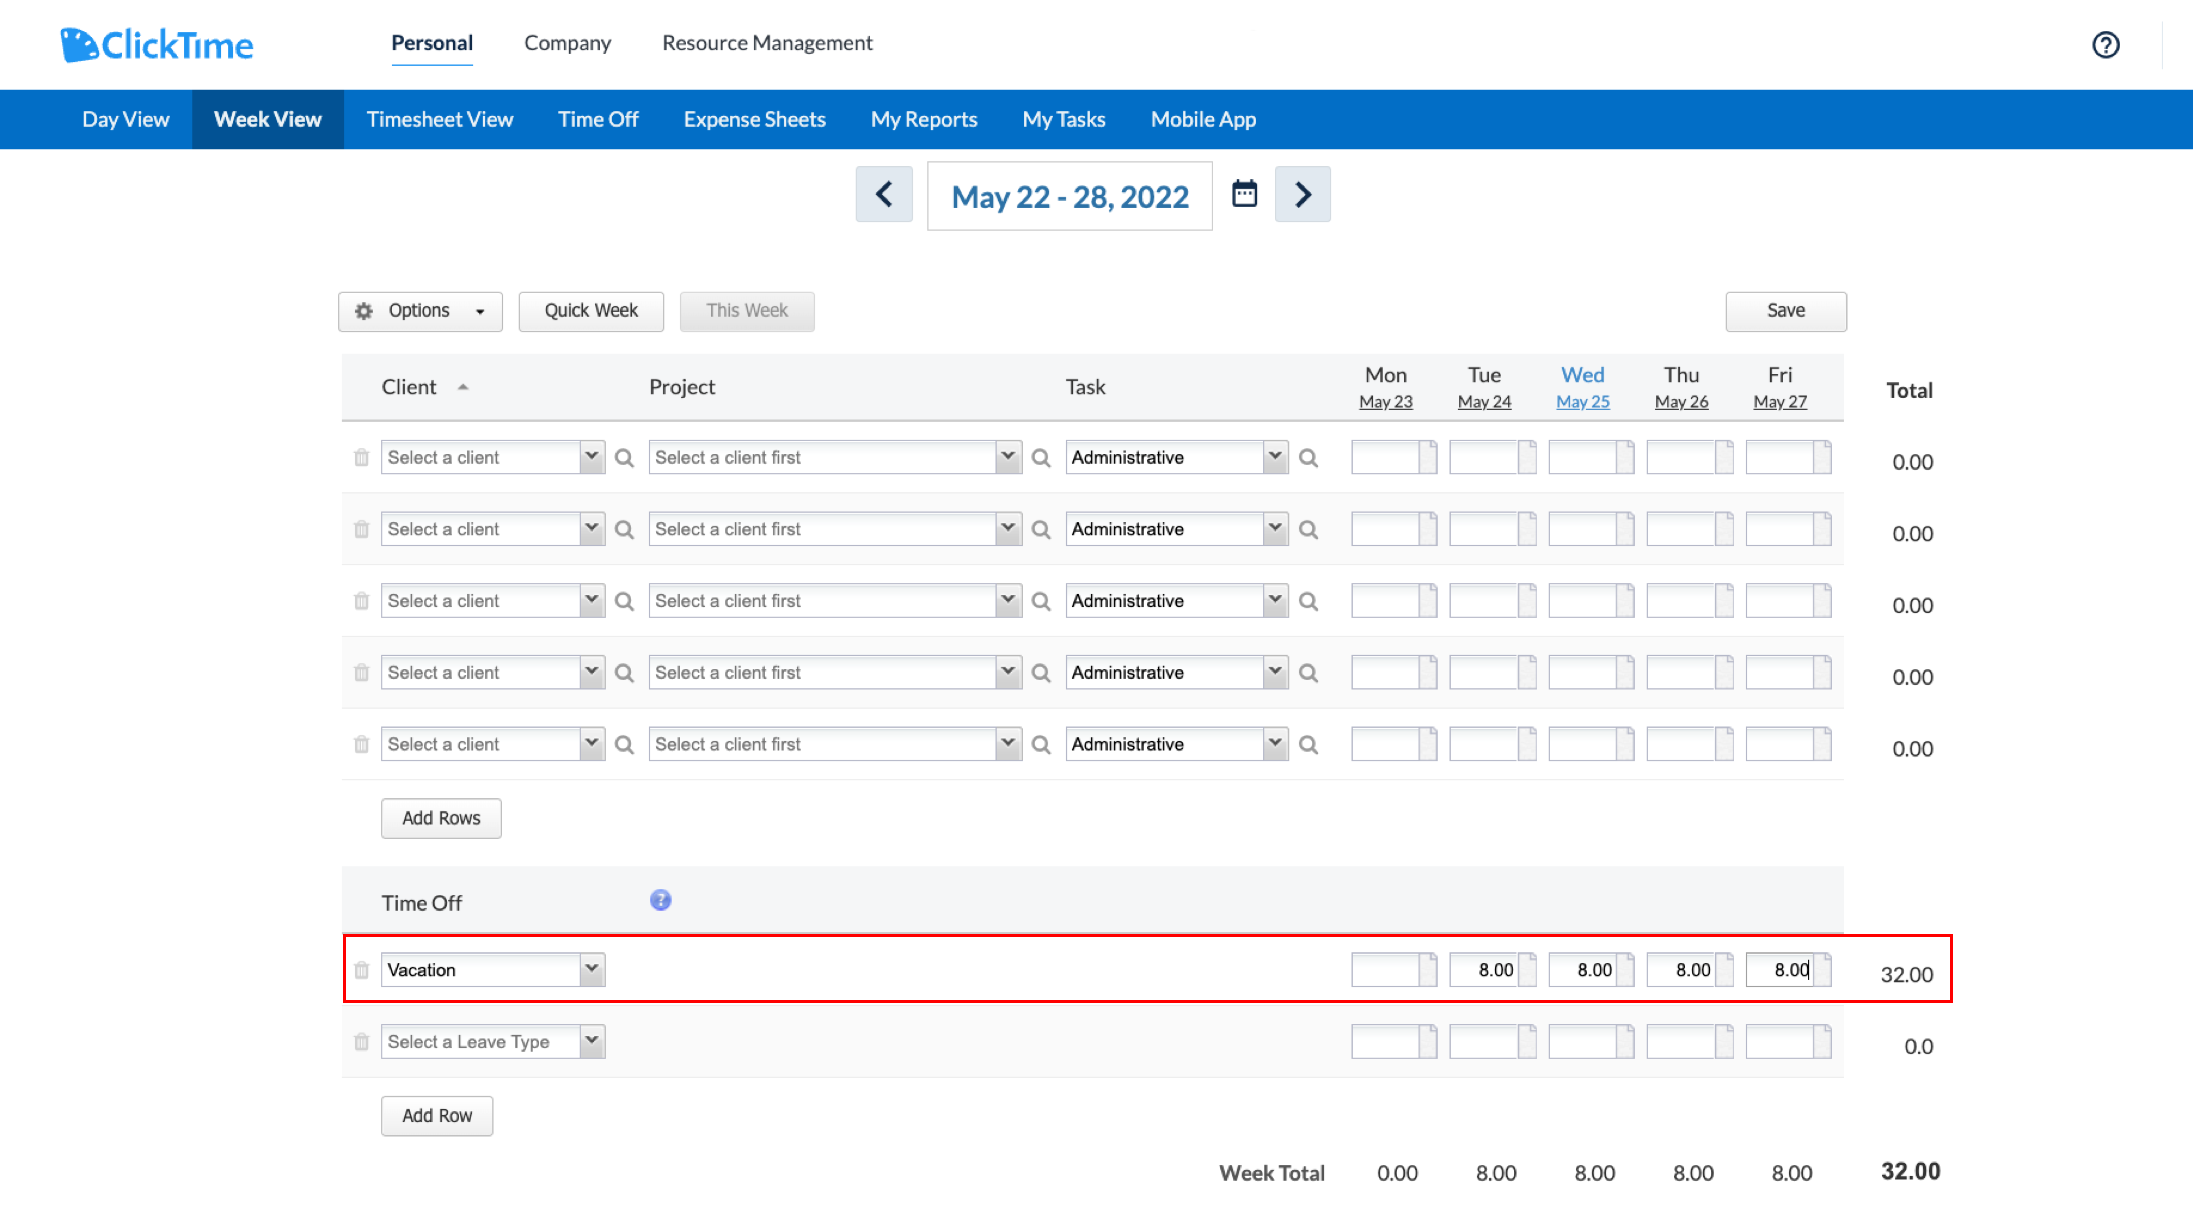Click trash icon of fourth client row

coord(361,673)
